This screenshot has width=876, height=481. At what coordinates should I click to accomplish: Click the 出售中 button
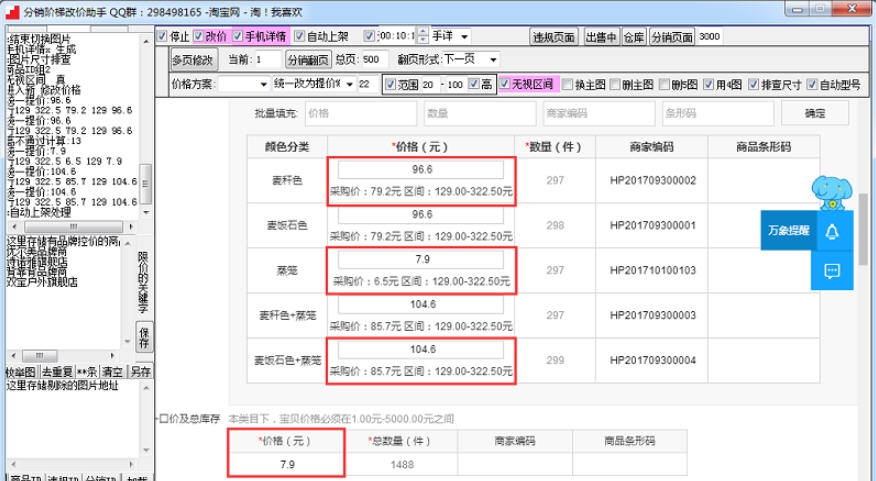(x=601, y=37)
